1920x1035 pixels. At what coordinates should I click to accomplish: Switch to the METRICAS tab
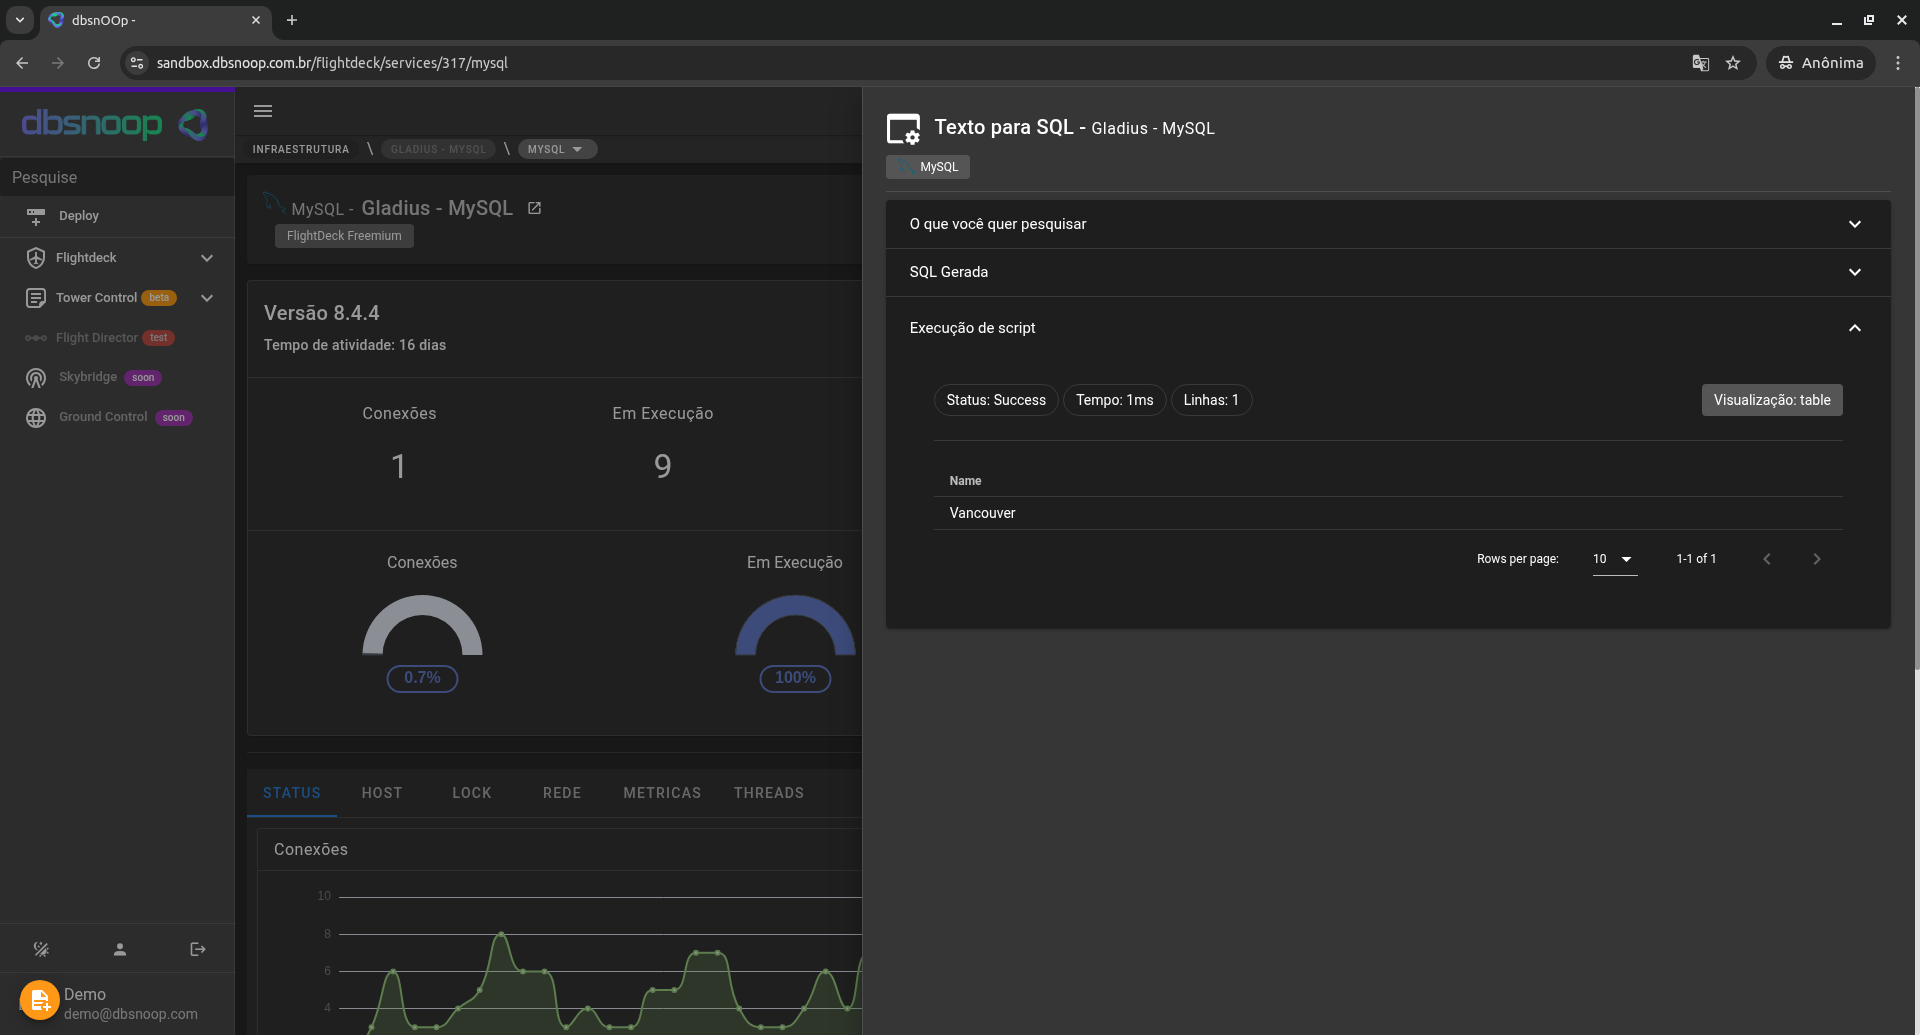coord(662,793)
